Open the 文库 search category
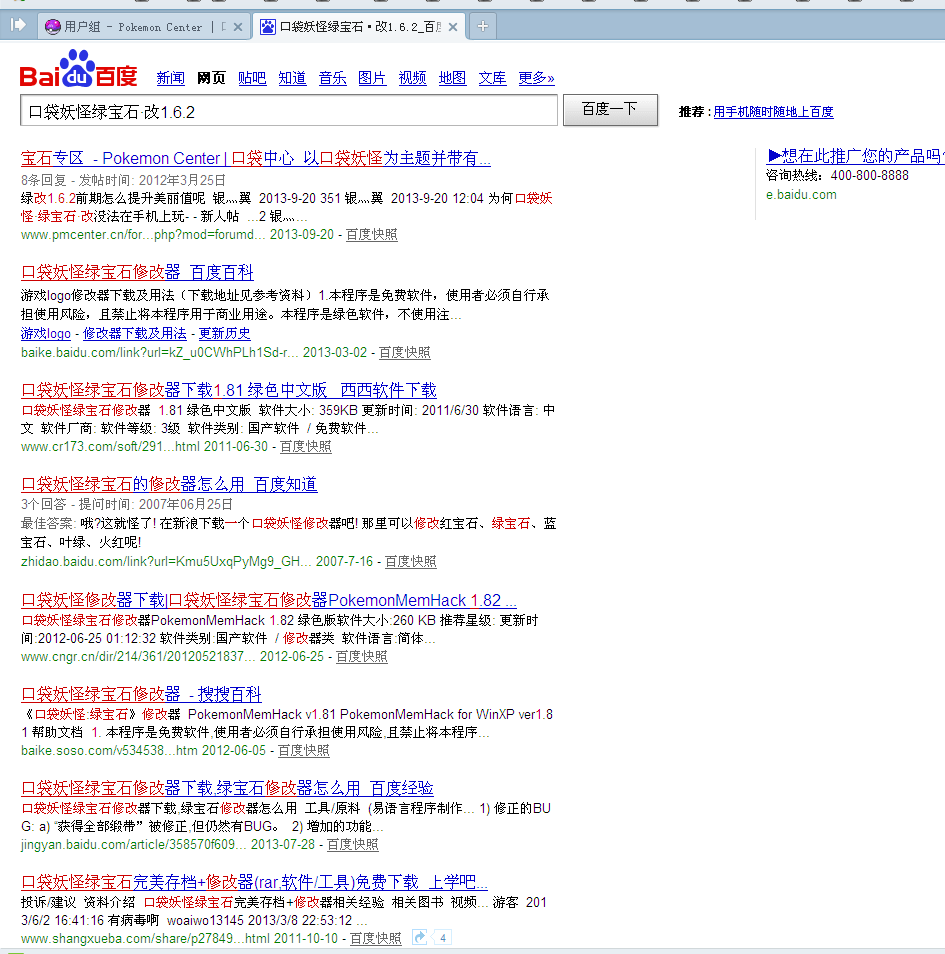 [492, 78]
